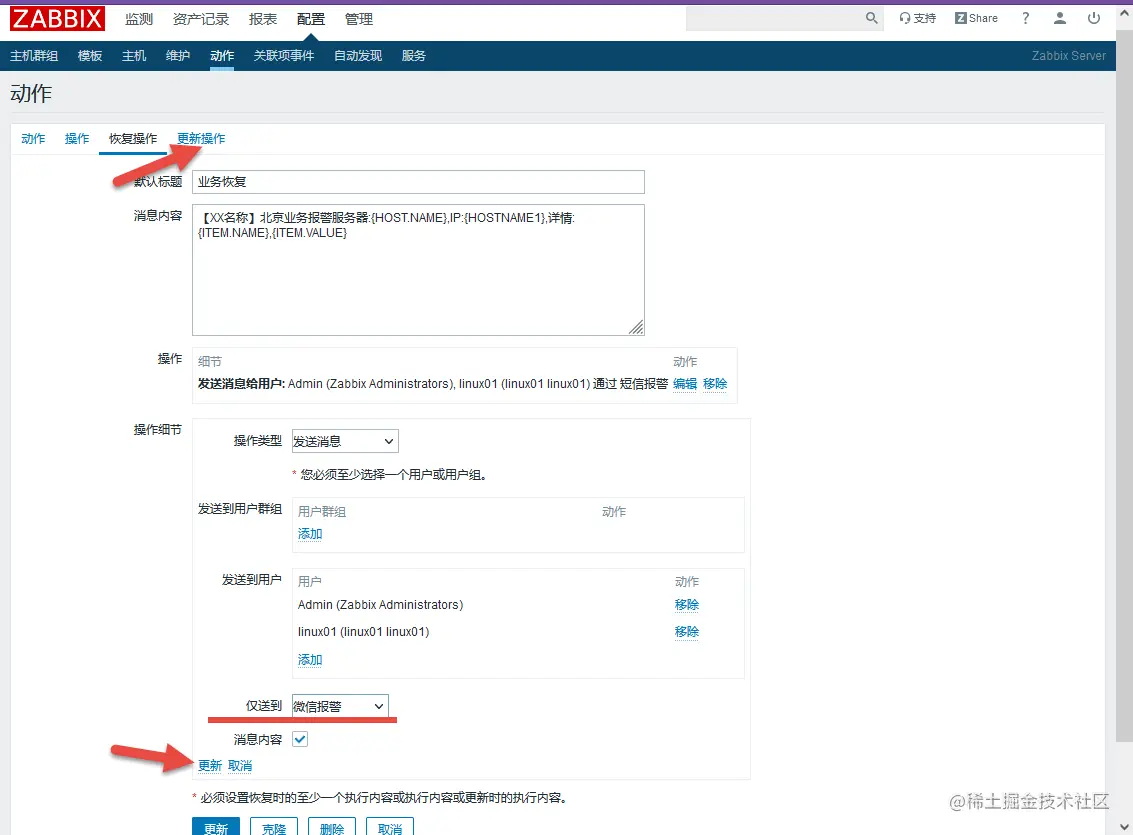This screenshot has width=1133, height=835.
Task: Click the 删除 button
Action: [332, 828]
